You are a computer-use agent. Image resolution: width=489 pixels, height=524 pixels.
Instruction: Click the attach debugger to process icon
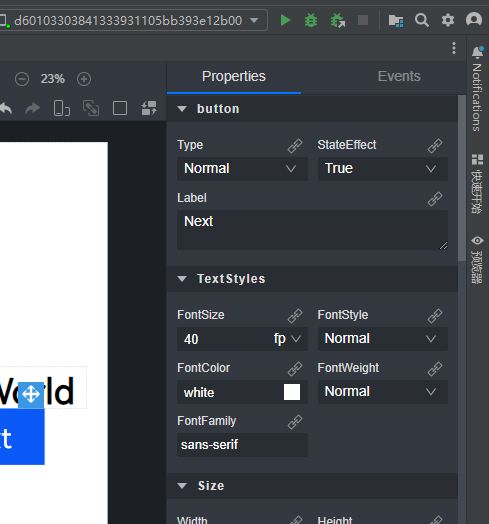(338, 20)
